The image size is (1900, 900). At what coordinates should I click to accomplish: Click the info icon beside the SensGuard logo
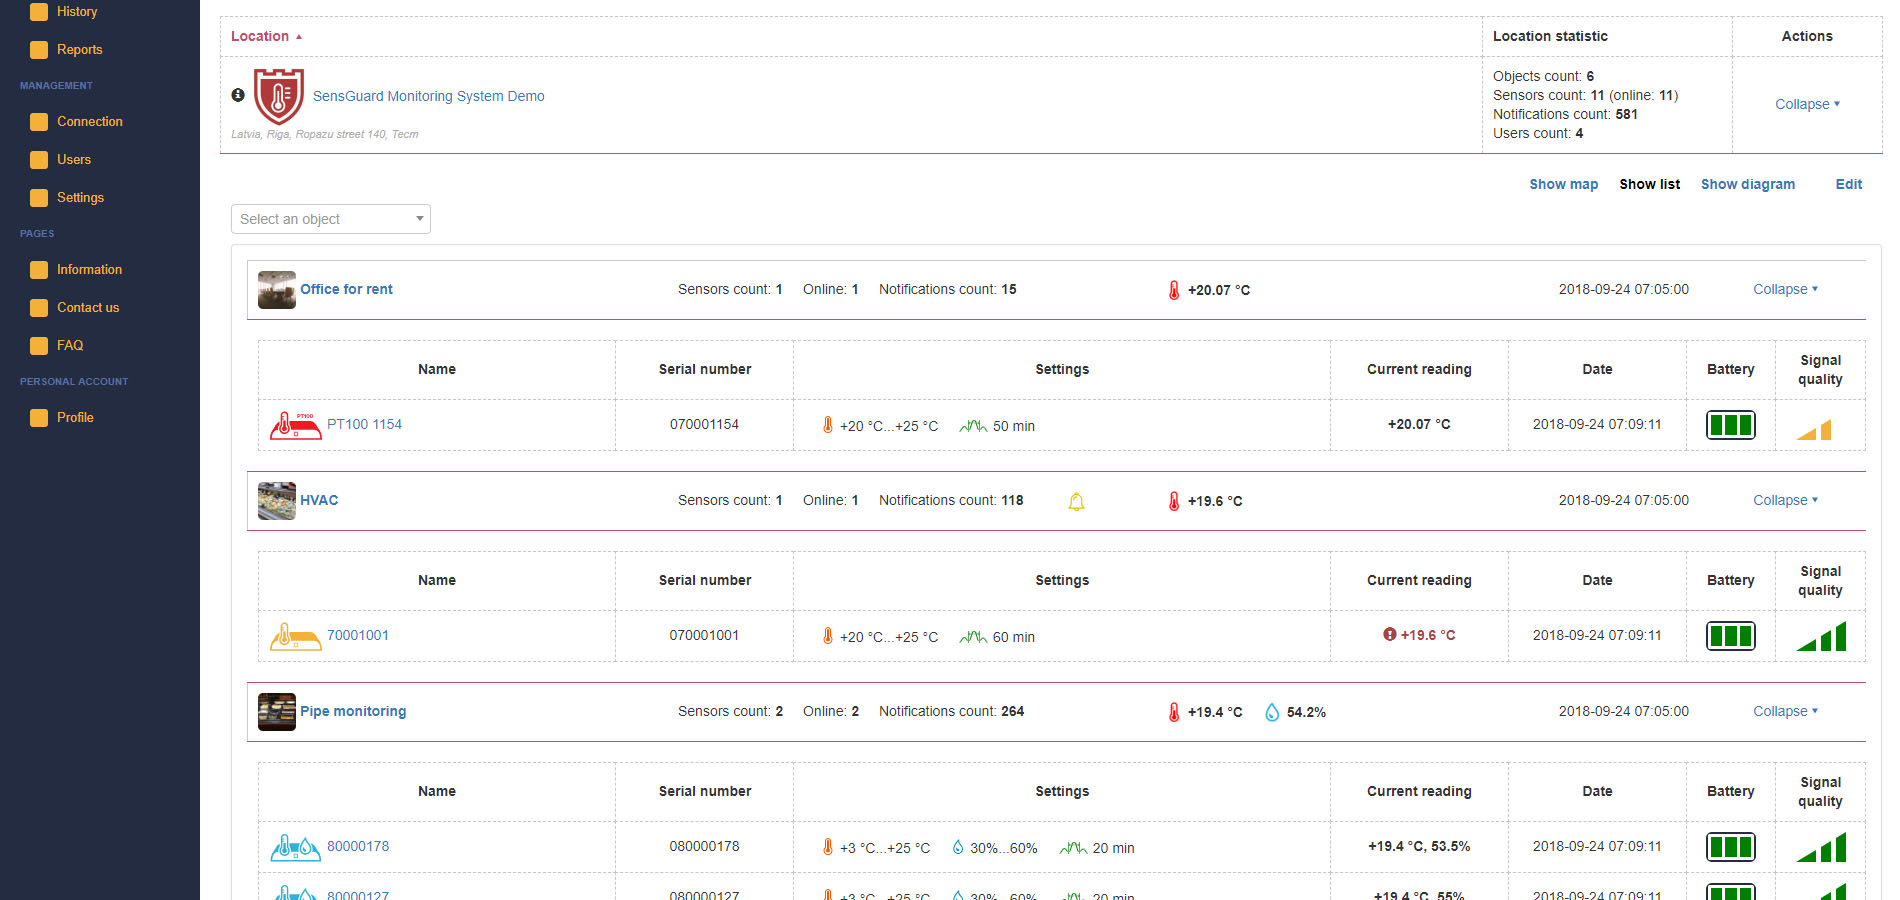tap(238, 93)
